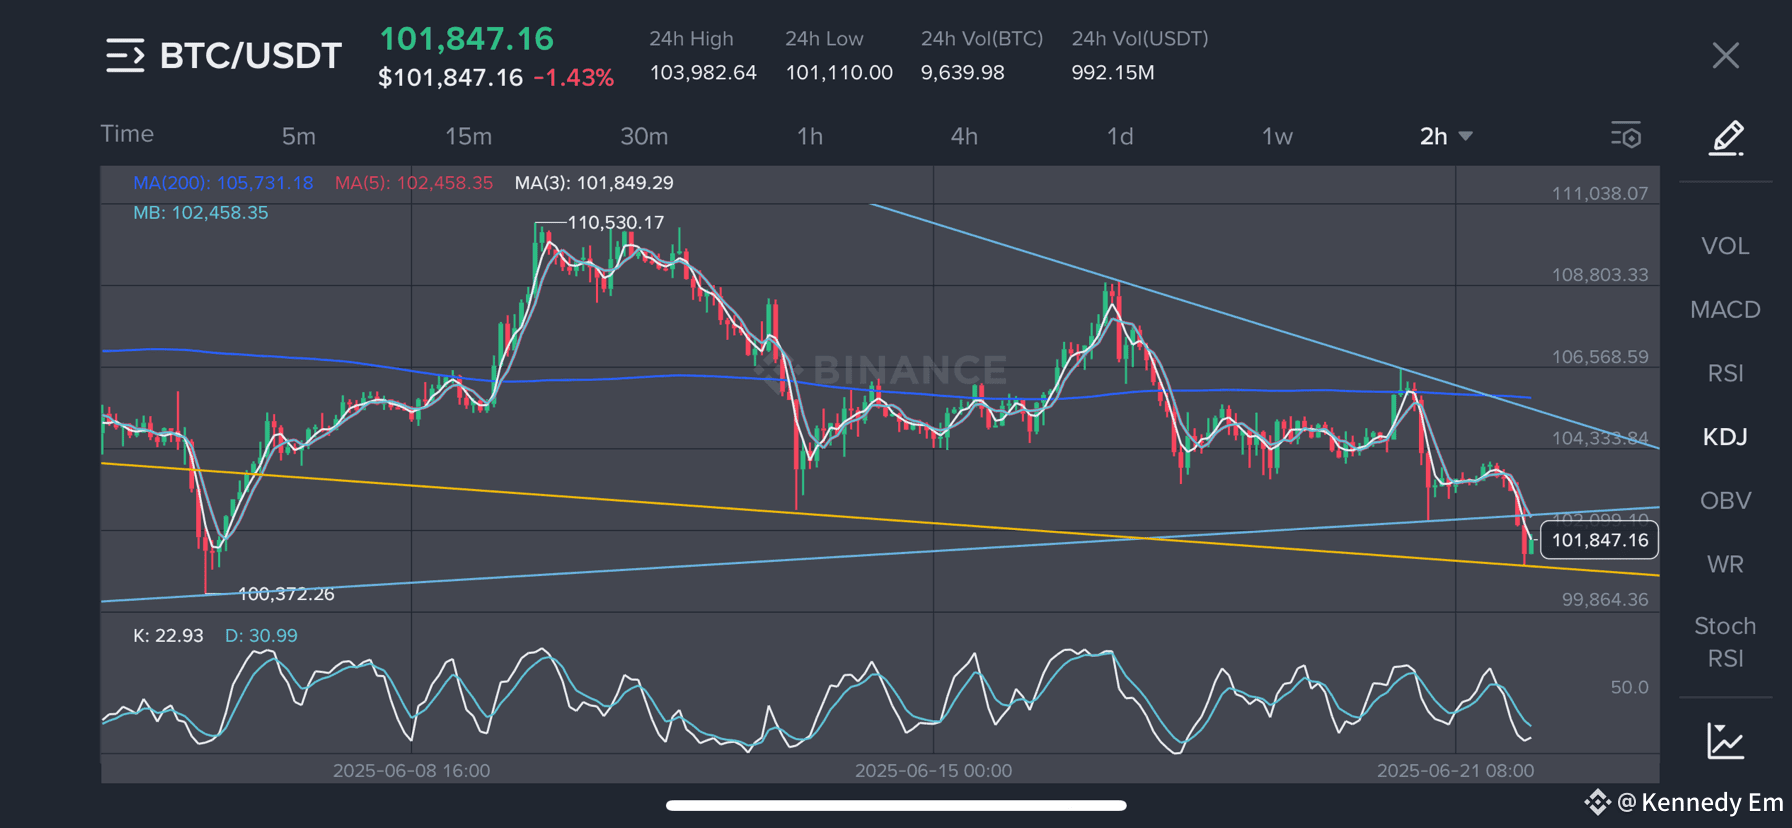Switch to the 15m timeframe
Viewport: 1792px width, 828px height.
tap(468, 136)
